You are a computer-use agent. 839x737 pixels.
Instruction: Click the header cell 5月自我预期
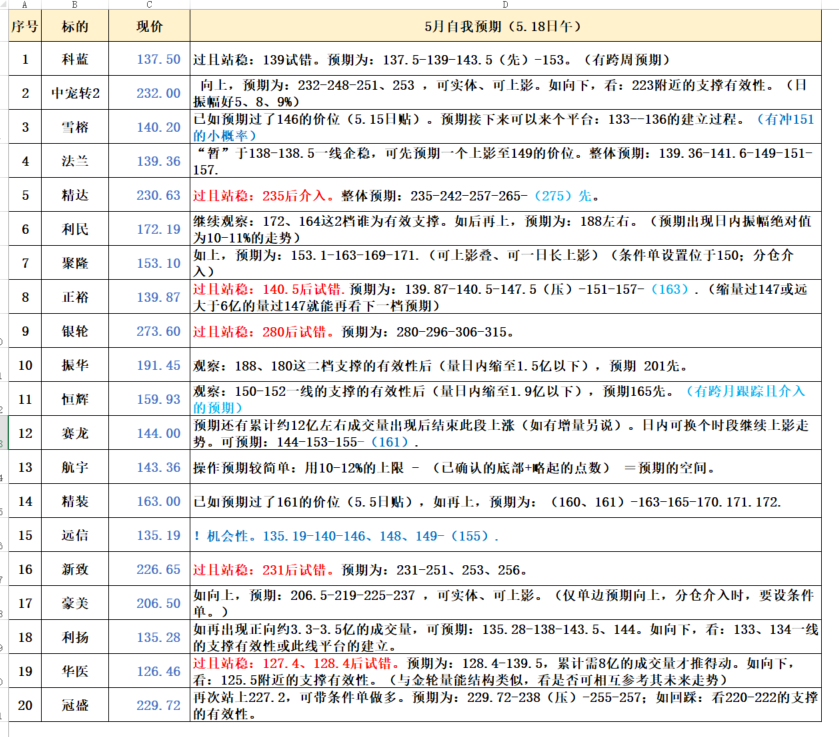coord(506,26)
